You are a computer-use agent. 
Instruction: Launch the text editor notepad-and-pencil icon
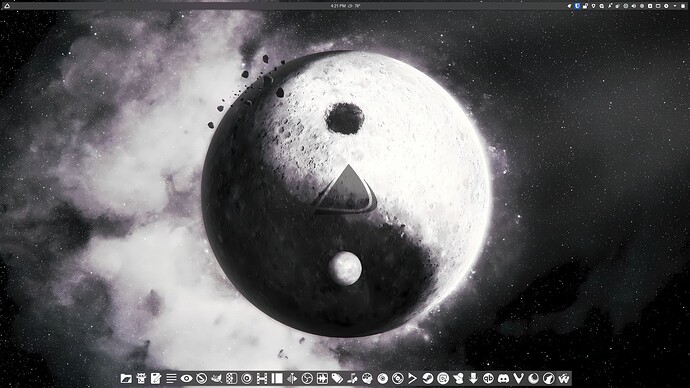(156, 378)
